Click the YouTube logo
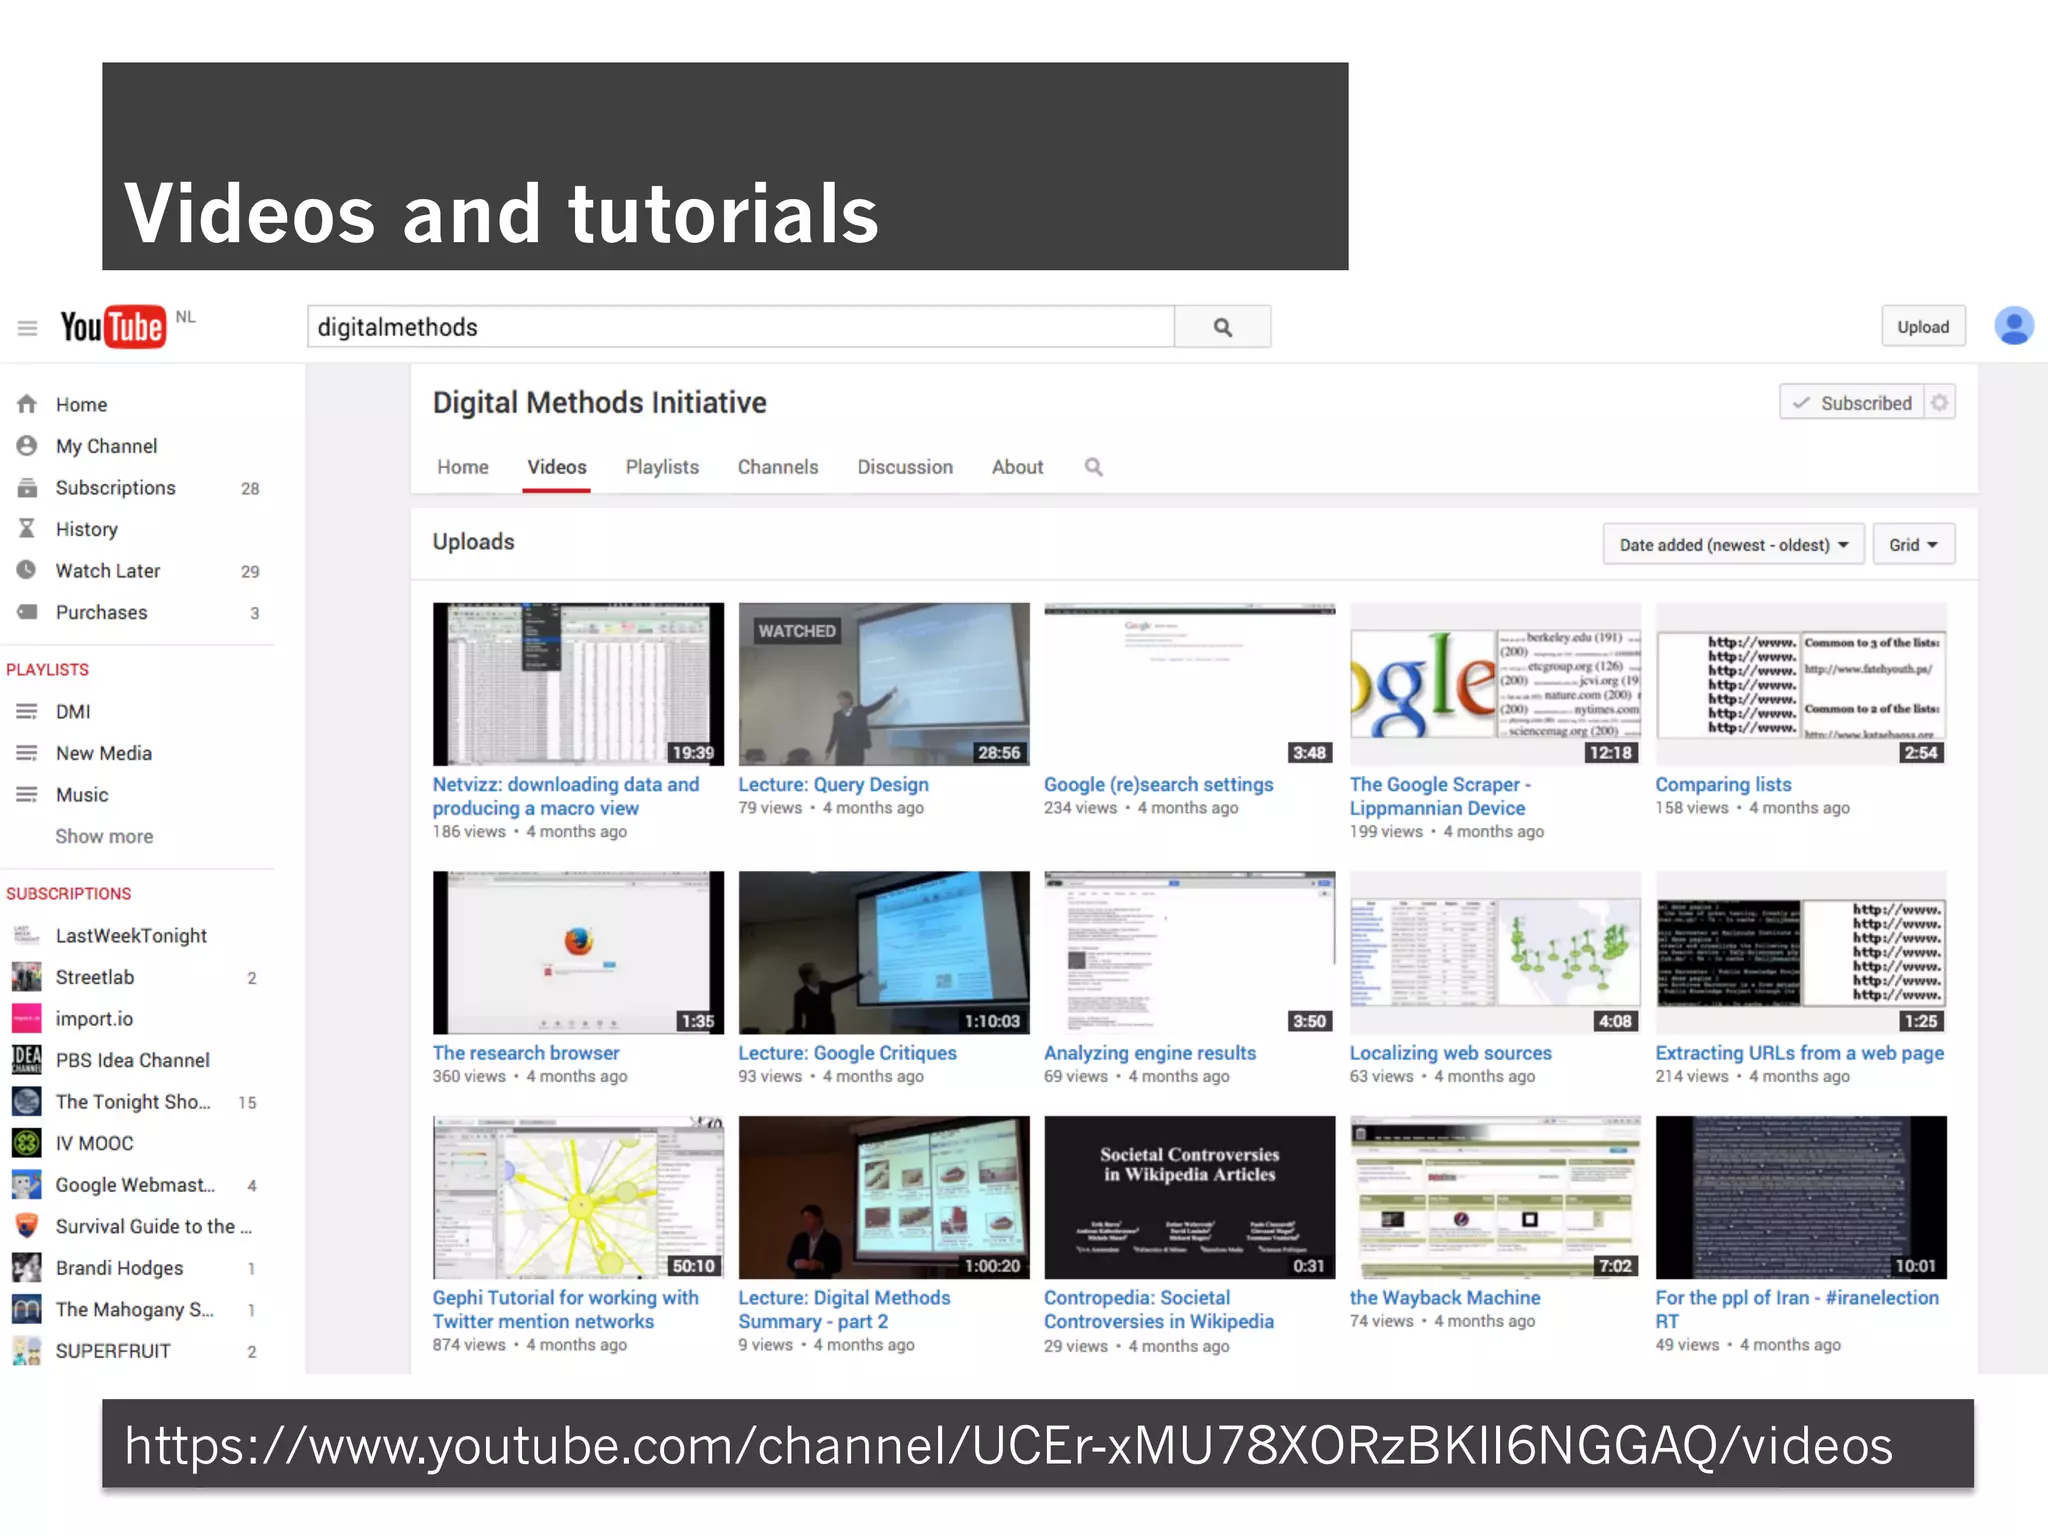The image size is (2048, 1536). click(x=112, y=327)
